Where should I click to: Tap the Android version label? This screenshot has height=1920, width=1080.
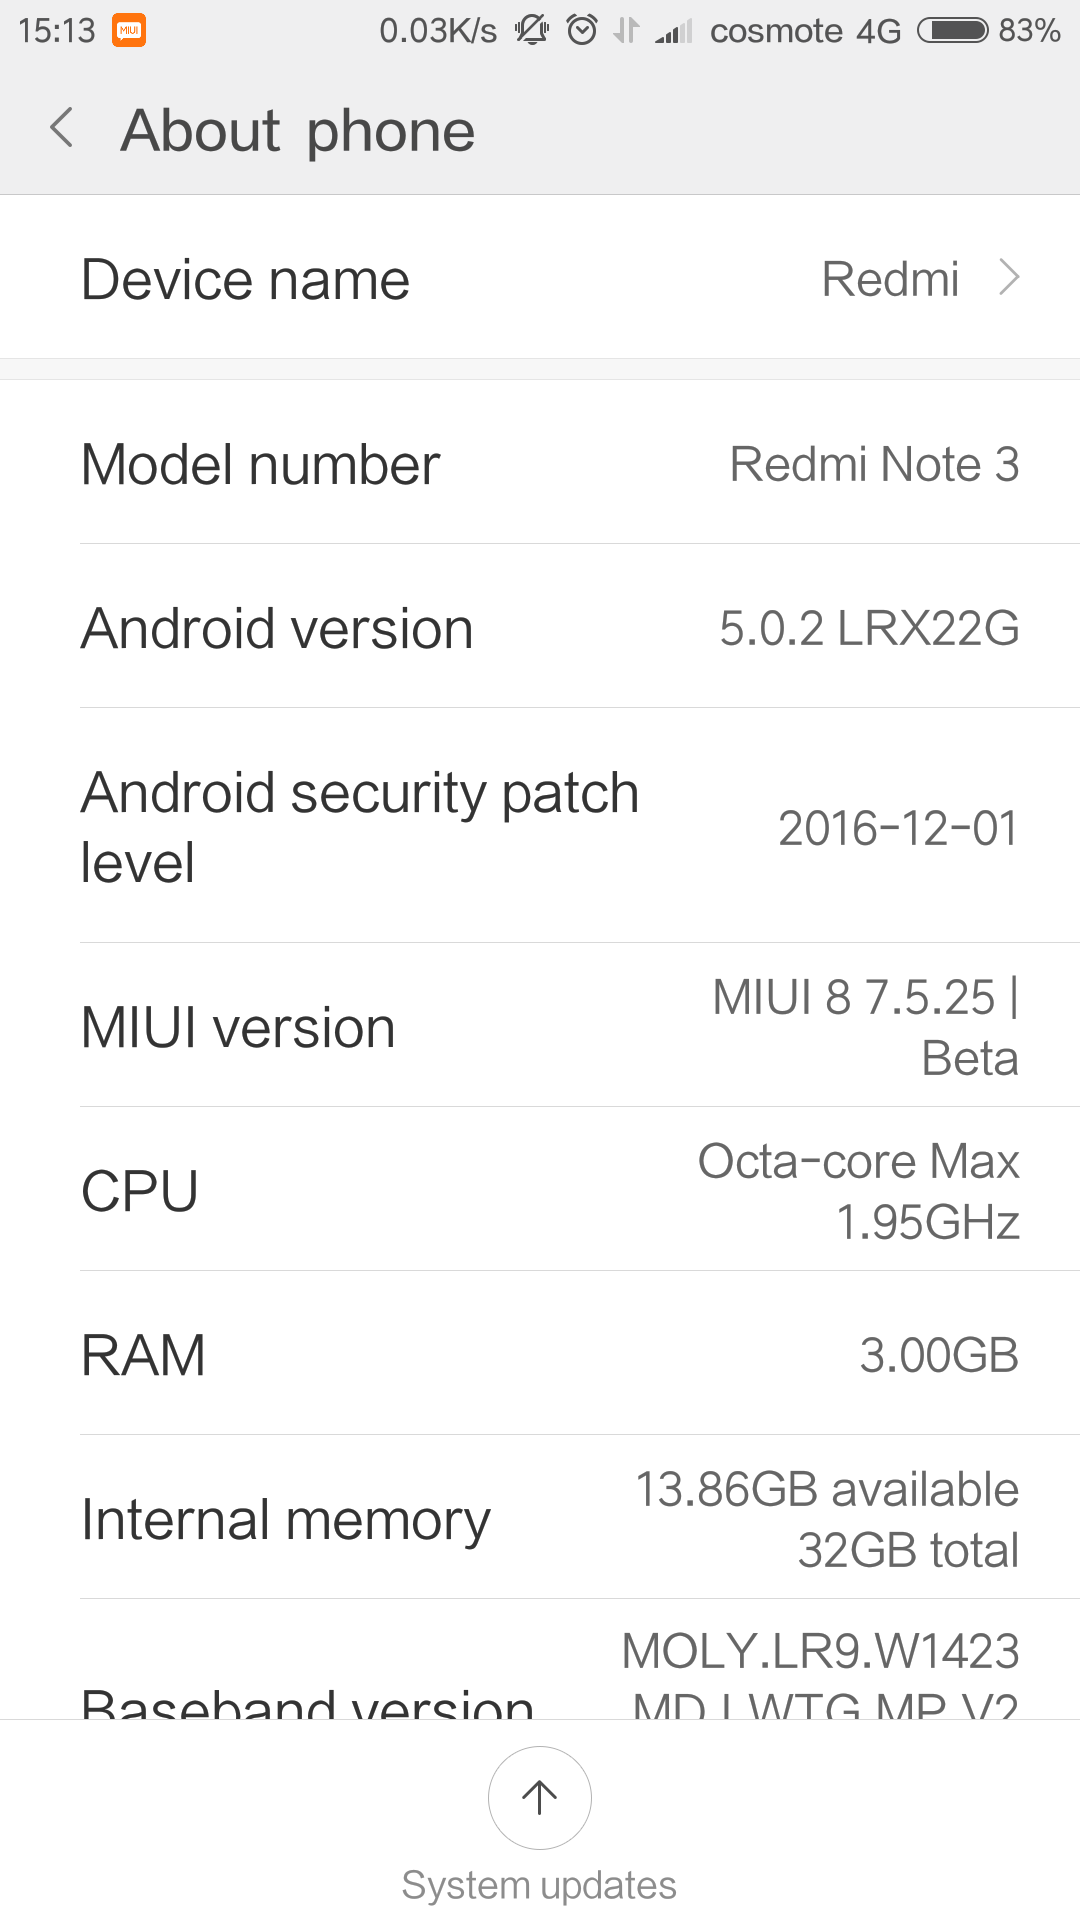(x=277, y=629)
